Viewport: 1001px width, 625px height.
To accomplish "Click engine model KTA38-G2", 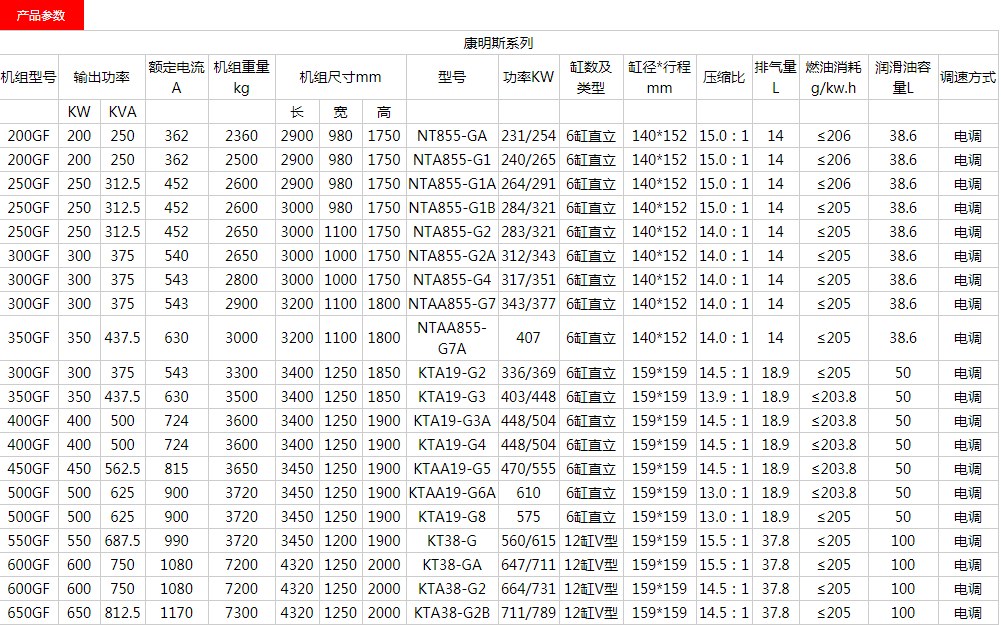I will (452, 589).
